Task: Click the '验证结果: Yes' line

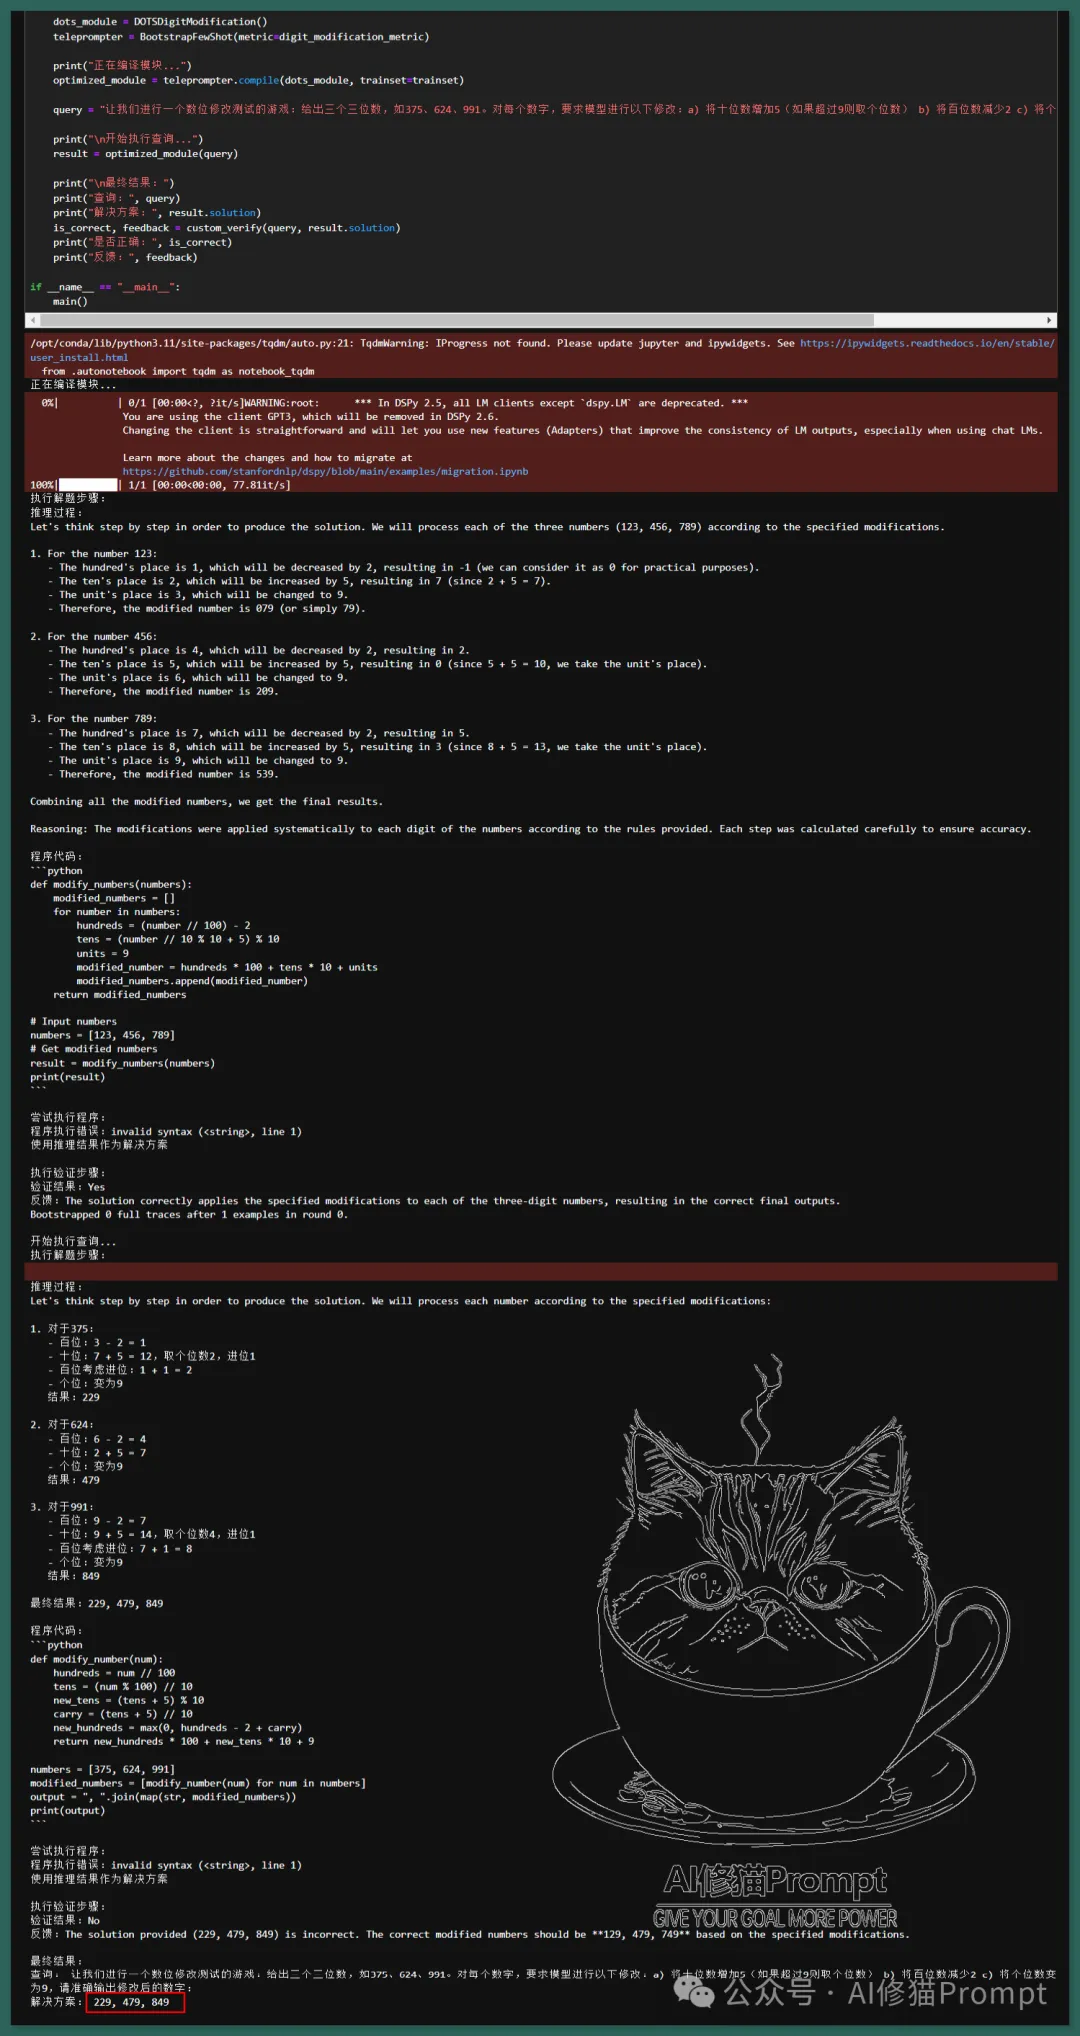Action: click(67, 1187)
